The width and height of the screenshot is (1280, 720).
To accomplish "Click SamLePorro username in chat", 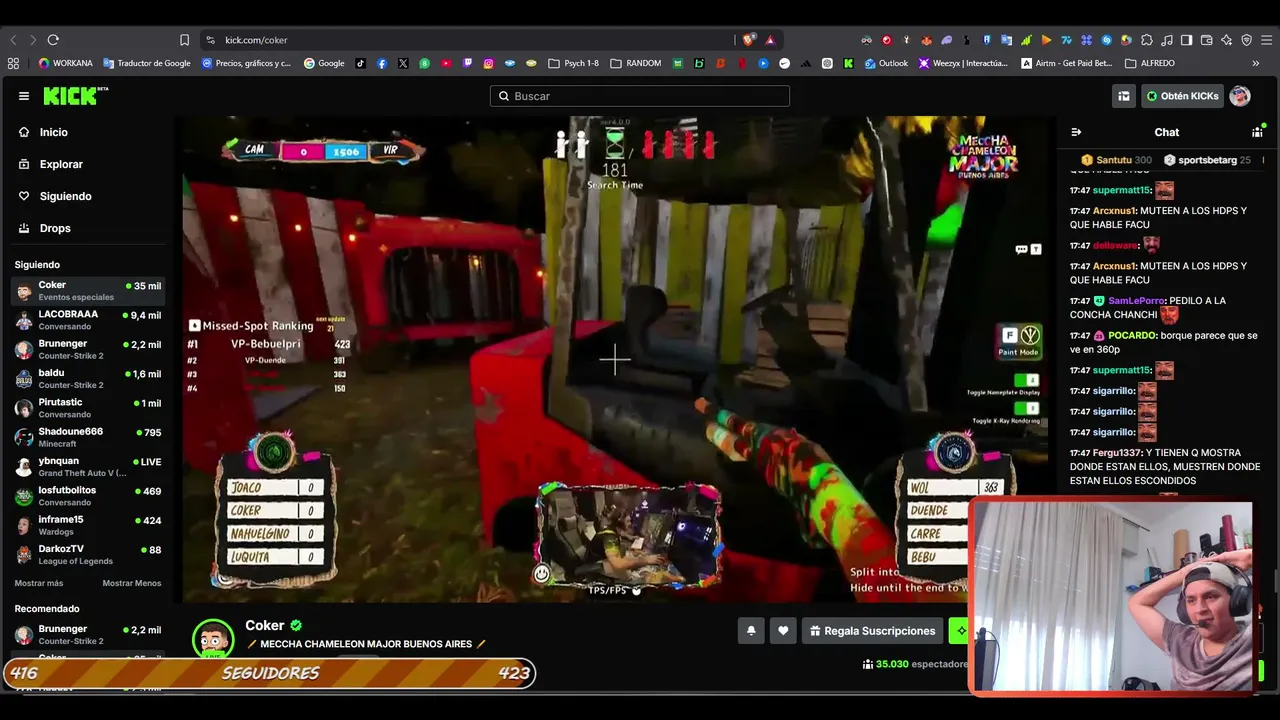I will point(1137,301).
